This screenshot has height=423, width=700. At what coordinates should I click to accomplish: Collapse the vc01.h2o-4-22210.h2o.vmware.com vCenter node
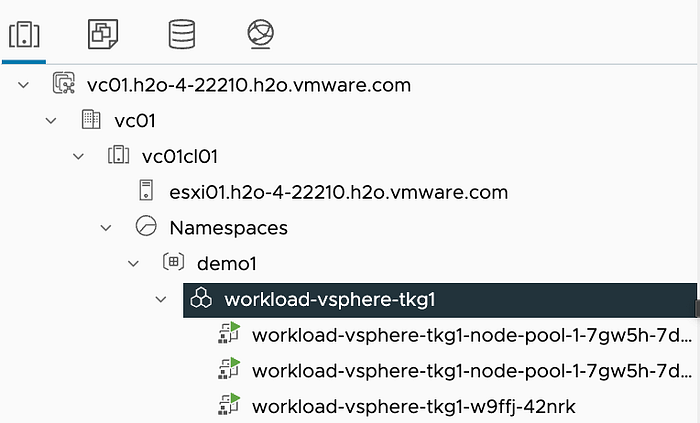pyautogui.click(x=24, y=85)
